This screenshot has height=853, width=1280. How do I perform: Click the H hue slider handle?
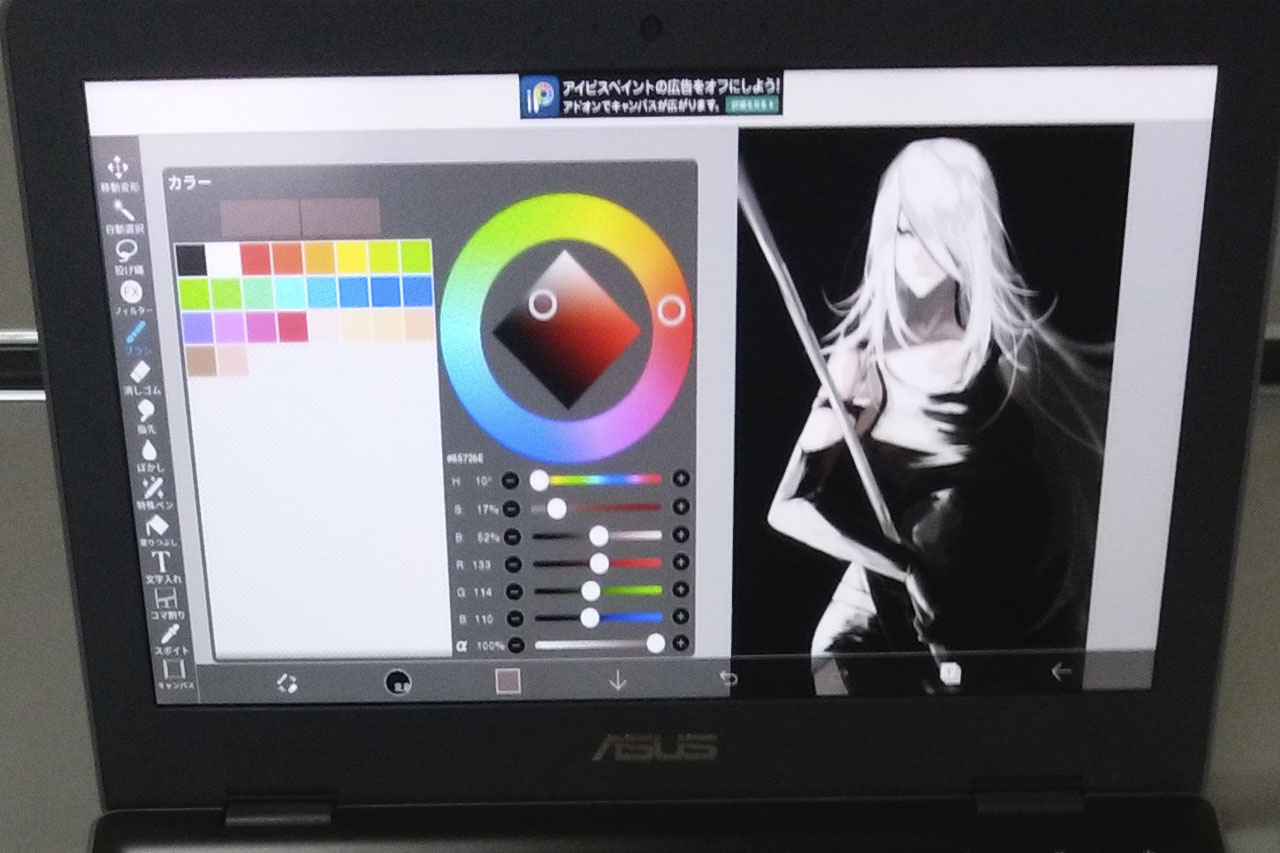click(x=539, y=480)
